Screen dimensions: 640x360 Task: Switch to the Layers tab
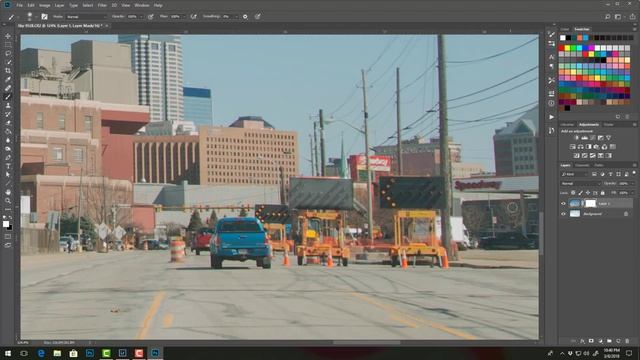pos(565,165)
